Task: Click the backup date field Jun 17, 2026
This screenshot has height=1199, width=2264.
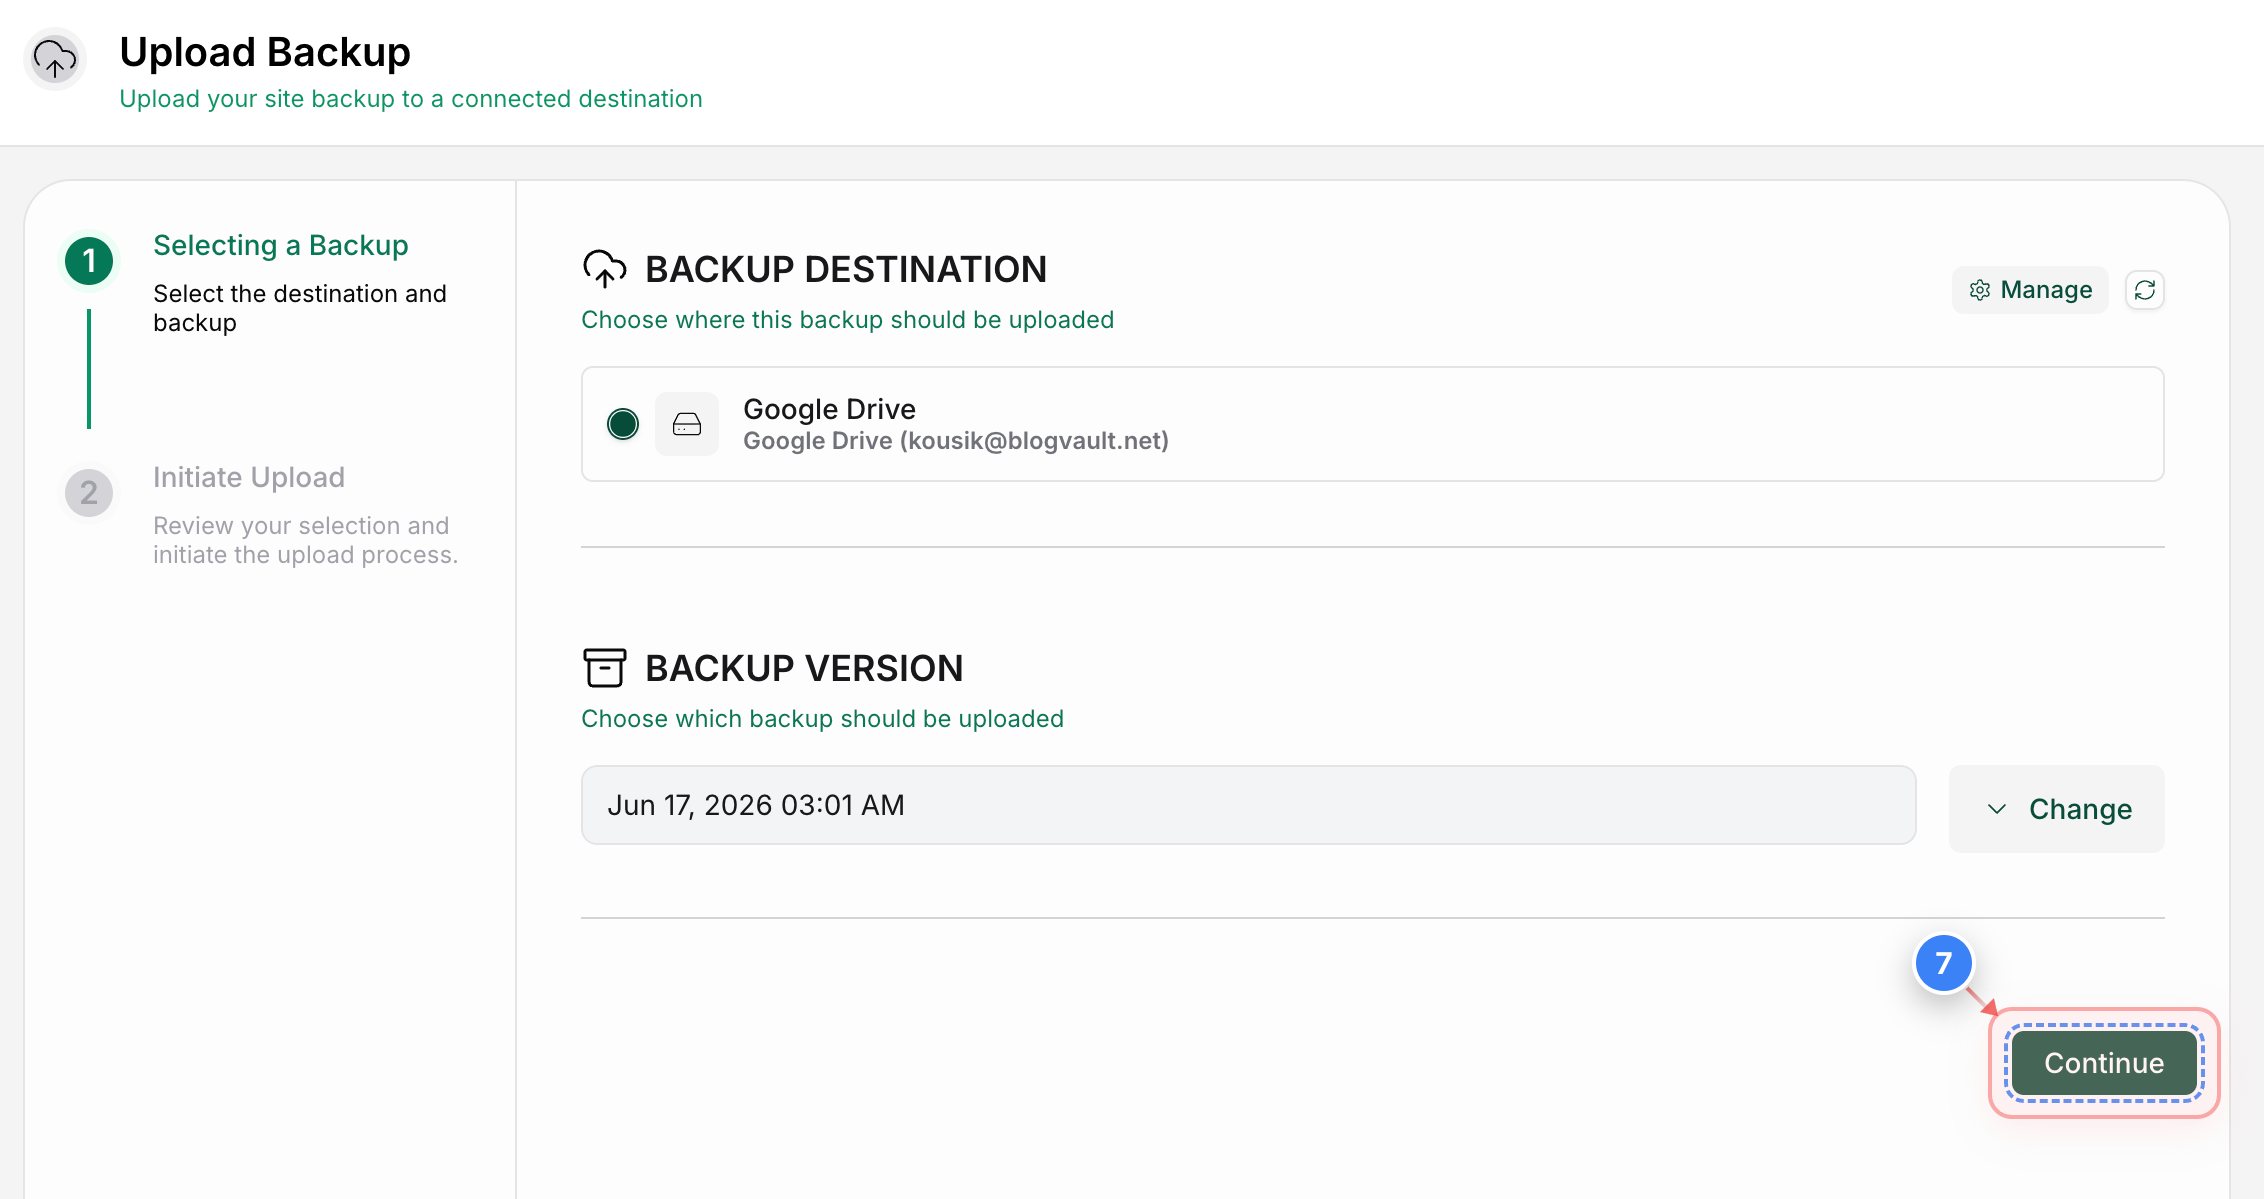Action: point(1248,805)
